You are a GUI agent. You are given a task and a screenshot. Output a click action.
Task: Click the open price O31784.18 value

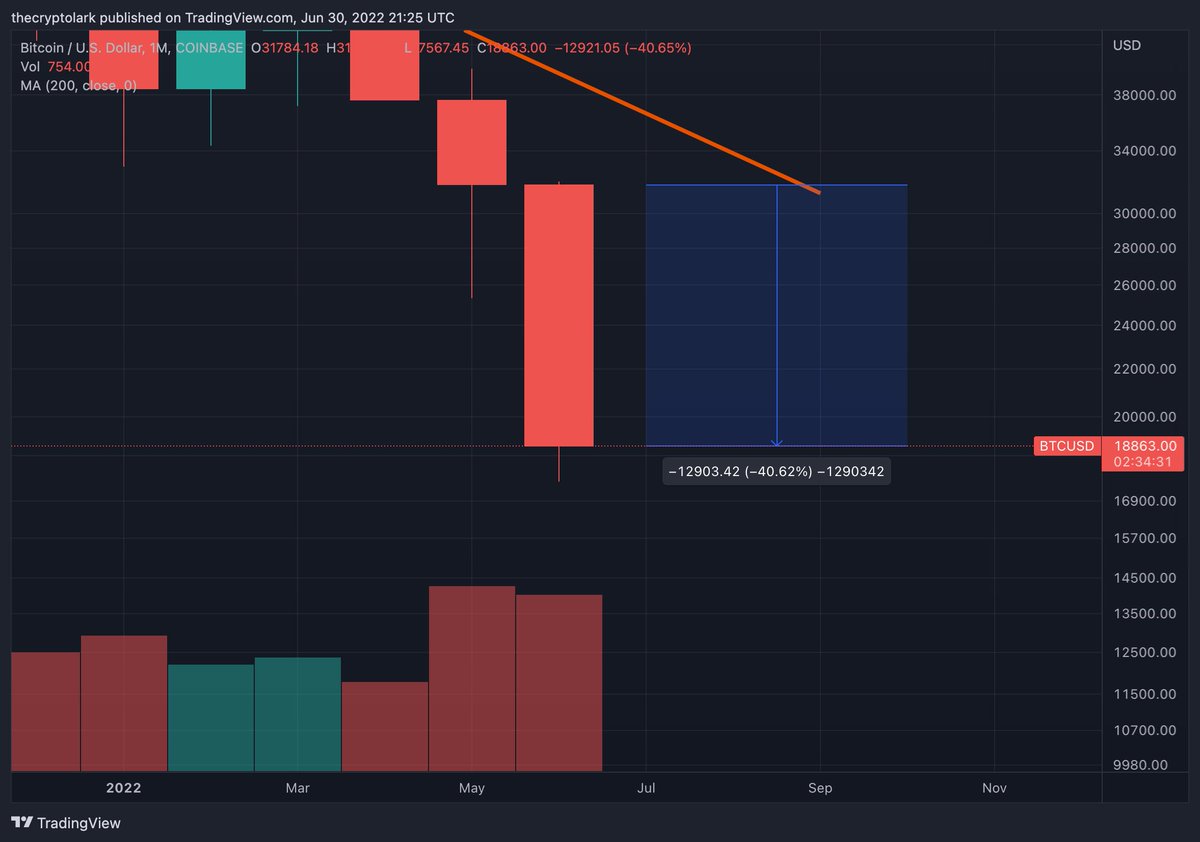[x=284, y=48]
